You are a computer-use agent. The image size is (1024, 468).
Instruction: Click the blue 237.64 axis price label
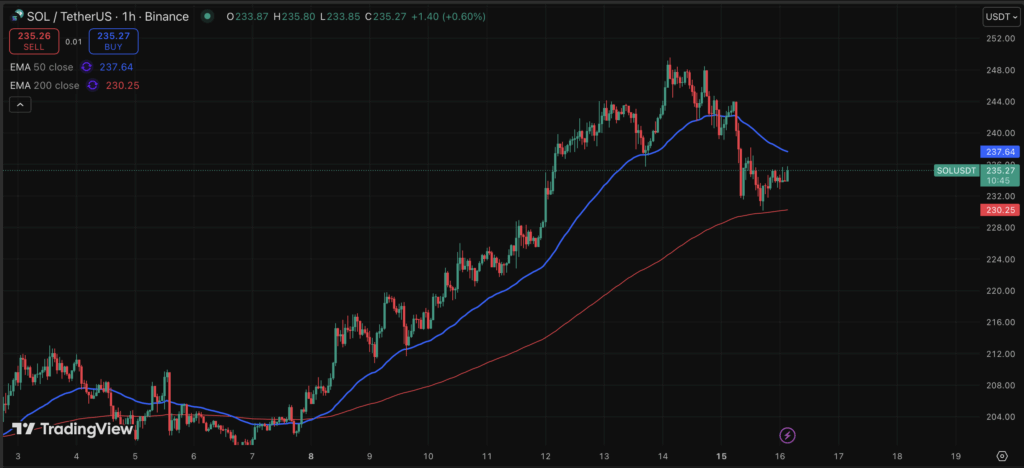coord(1000,151)
